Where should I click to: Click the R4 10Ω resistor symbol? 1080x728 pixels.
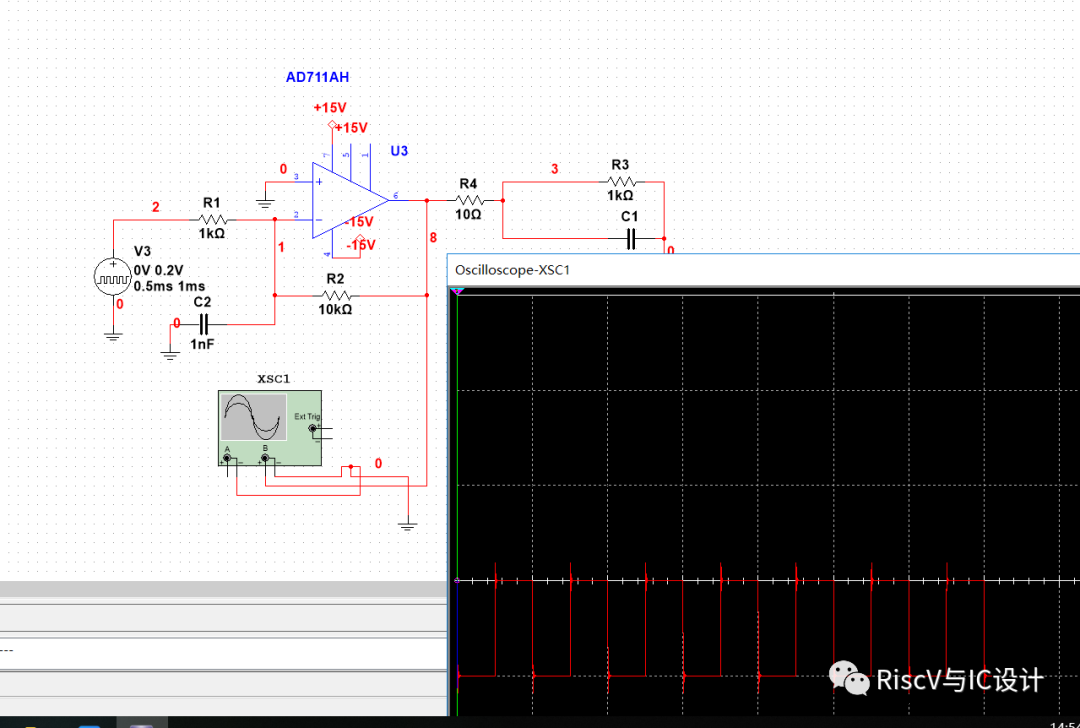[467, 200]
